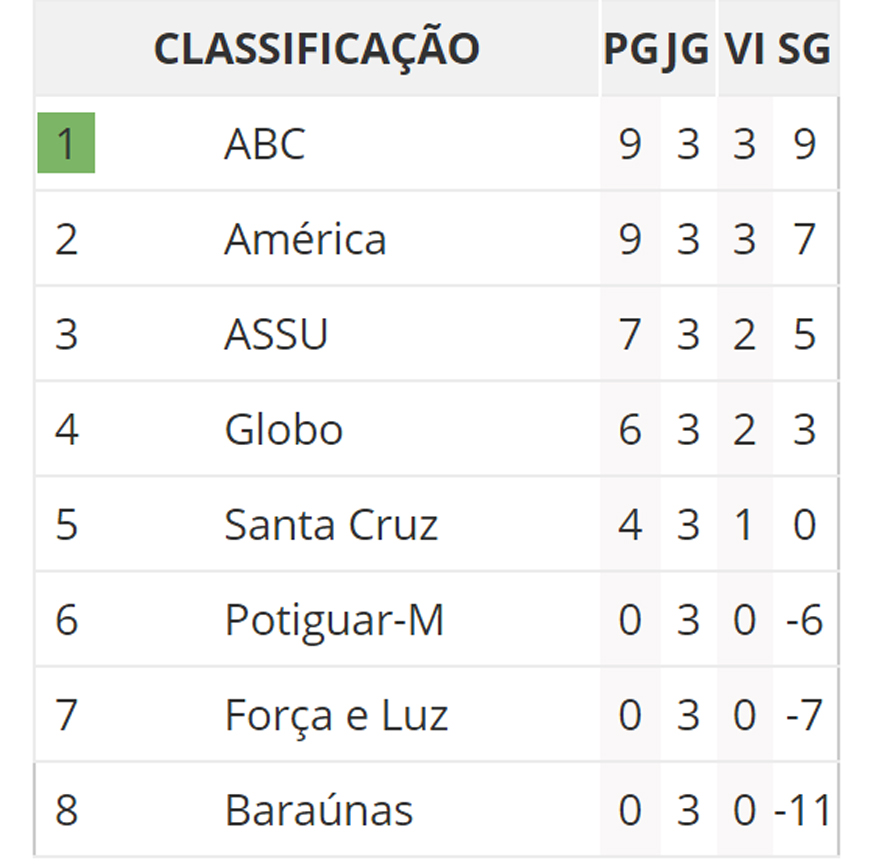Click the PG points column header
This screenshot has height=866, width=876.
tap(631, 49)
